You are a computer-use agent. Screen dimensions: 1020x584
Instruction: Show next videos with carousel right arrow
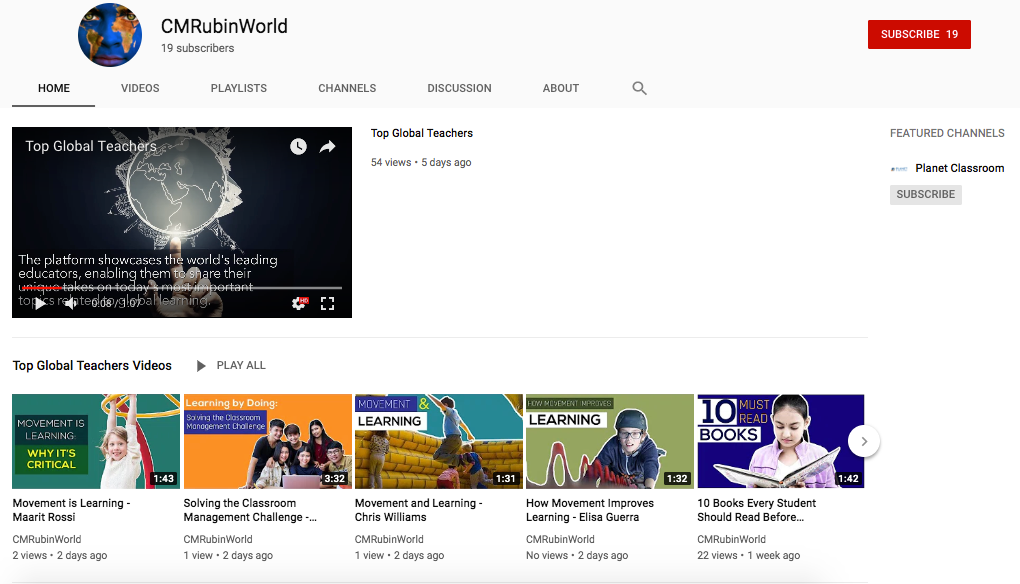click(864, 442)
